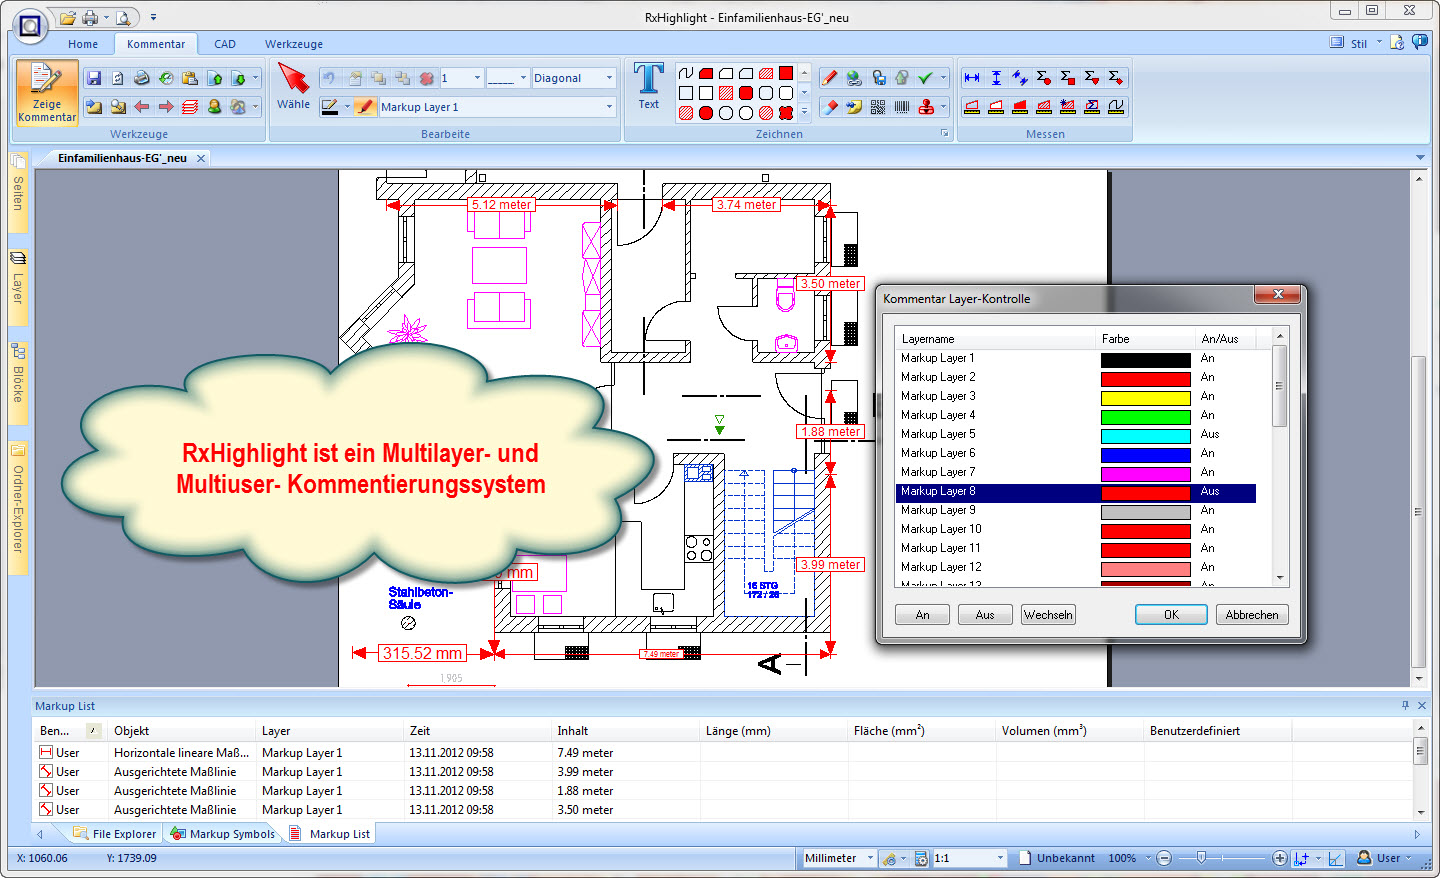Viewport: 1440px width, 878px height.
Task: Toggle An/Aus state of Markup Layer 8
Action: click(1210, 491)
